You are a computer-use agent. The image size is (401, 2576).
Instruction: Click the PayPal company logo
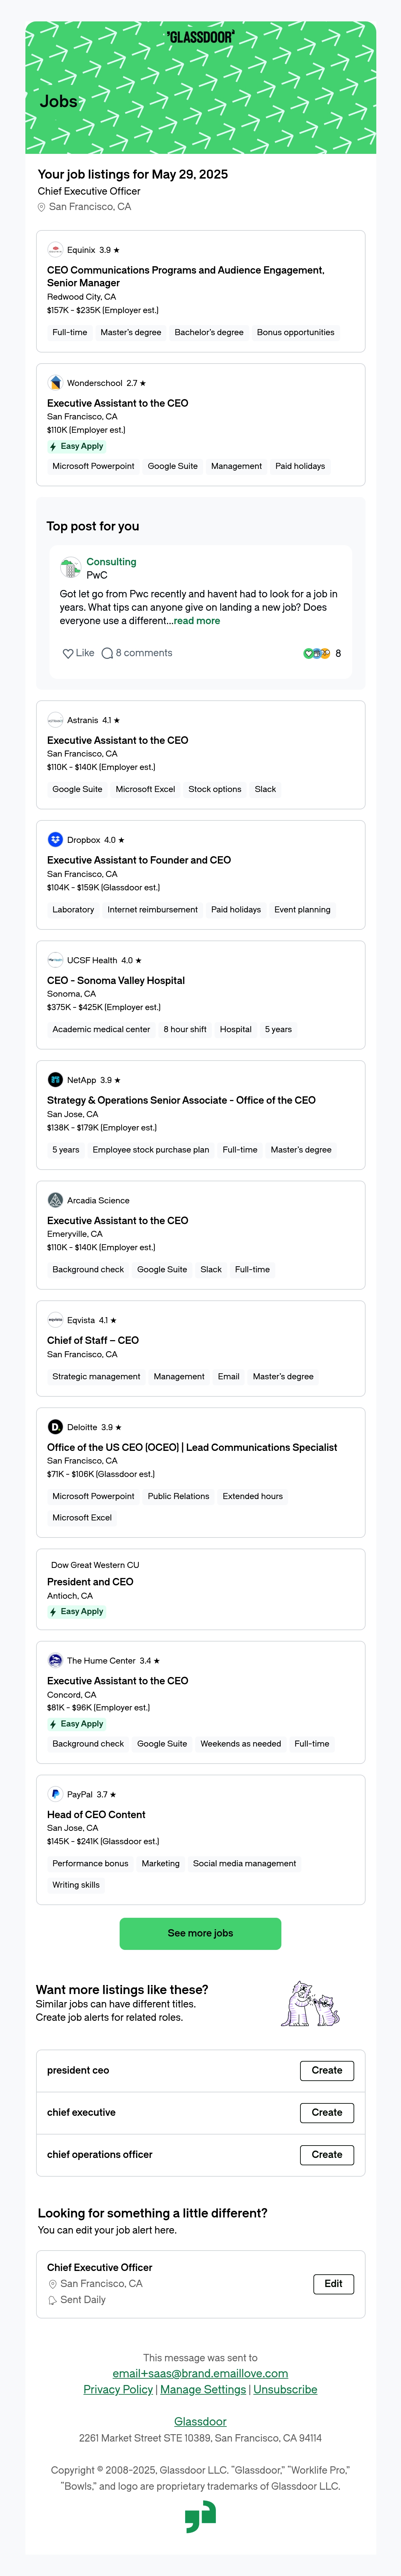pos(55,1794)
